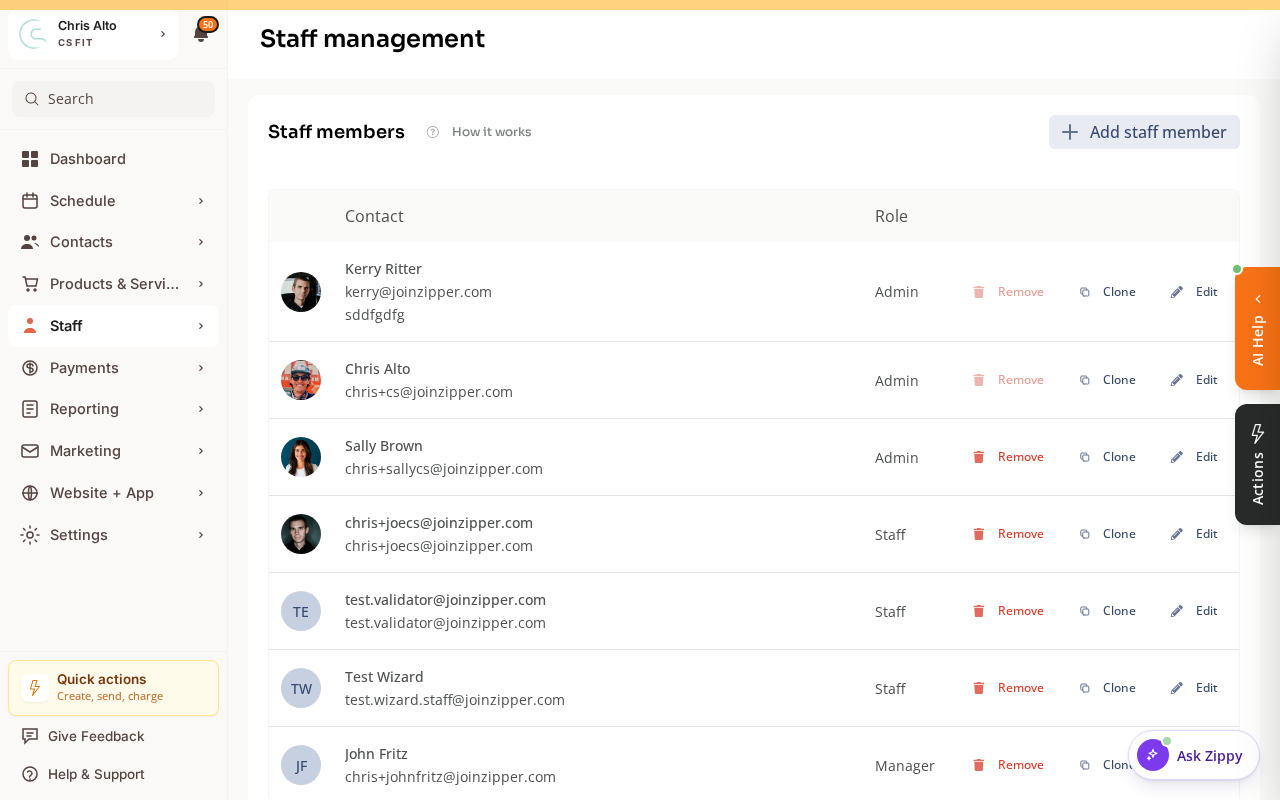Click the Dashboard grid icon
The image size is (1280, 800).
(30, 159)
